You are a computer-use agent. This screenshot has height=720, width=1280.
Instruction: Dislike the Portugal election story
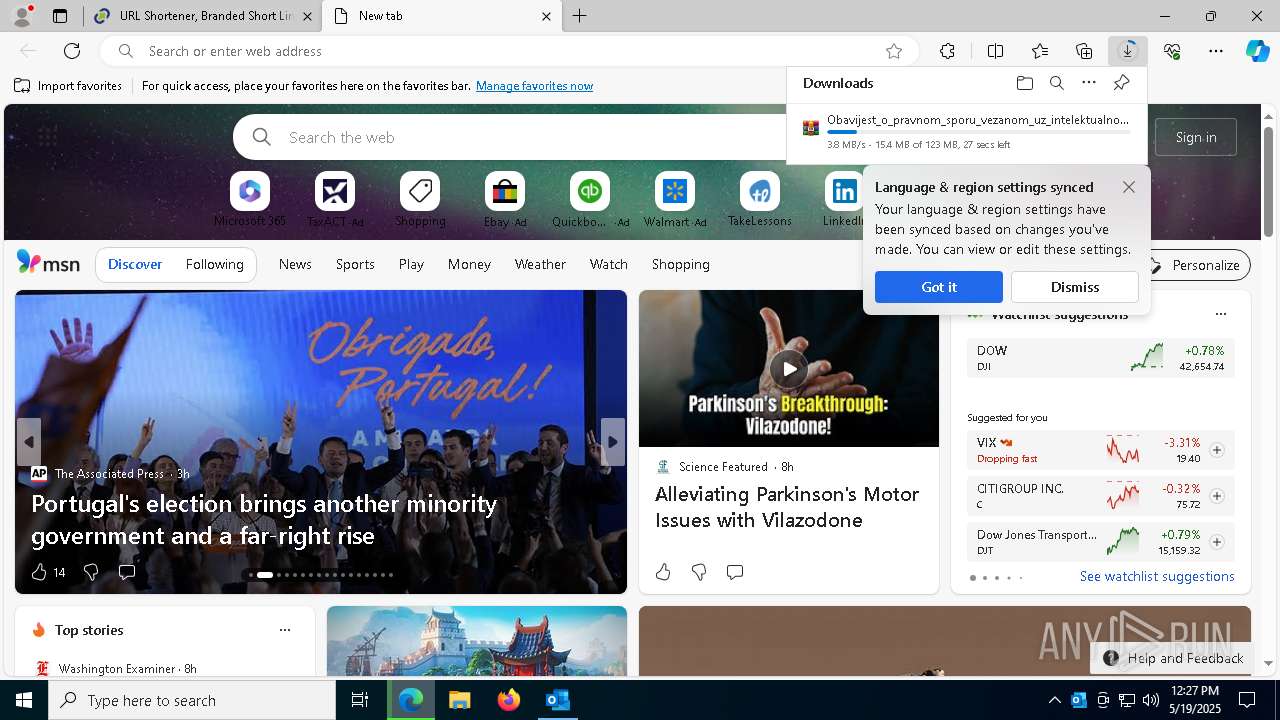click(x=91, y=572)
